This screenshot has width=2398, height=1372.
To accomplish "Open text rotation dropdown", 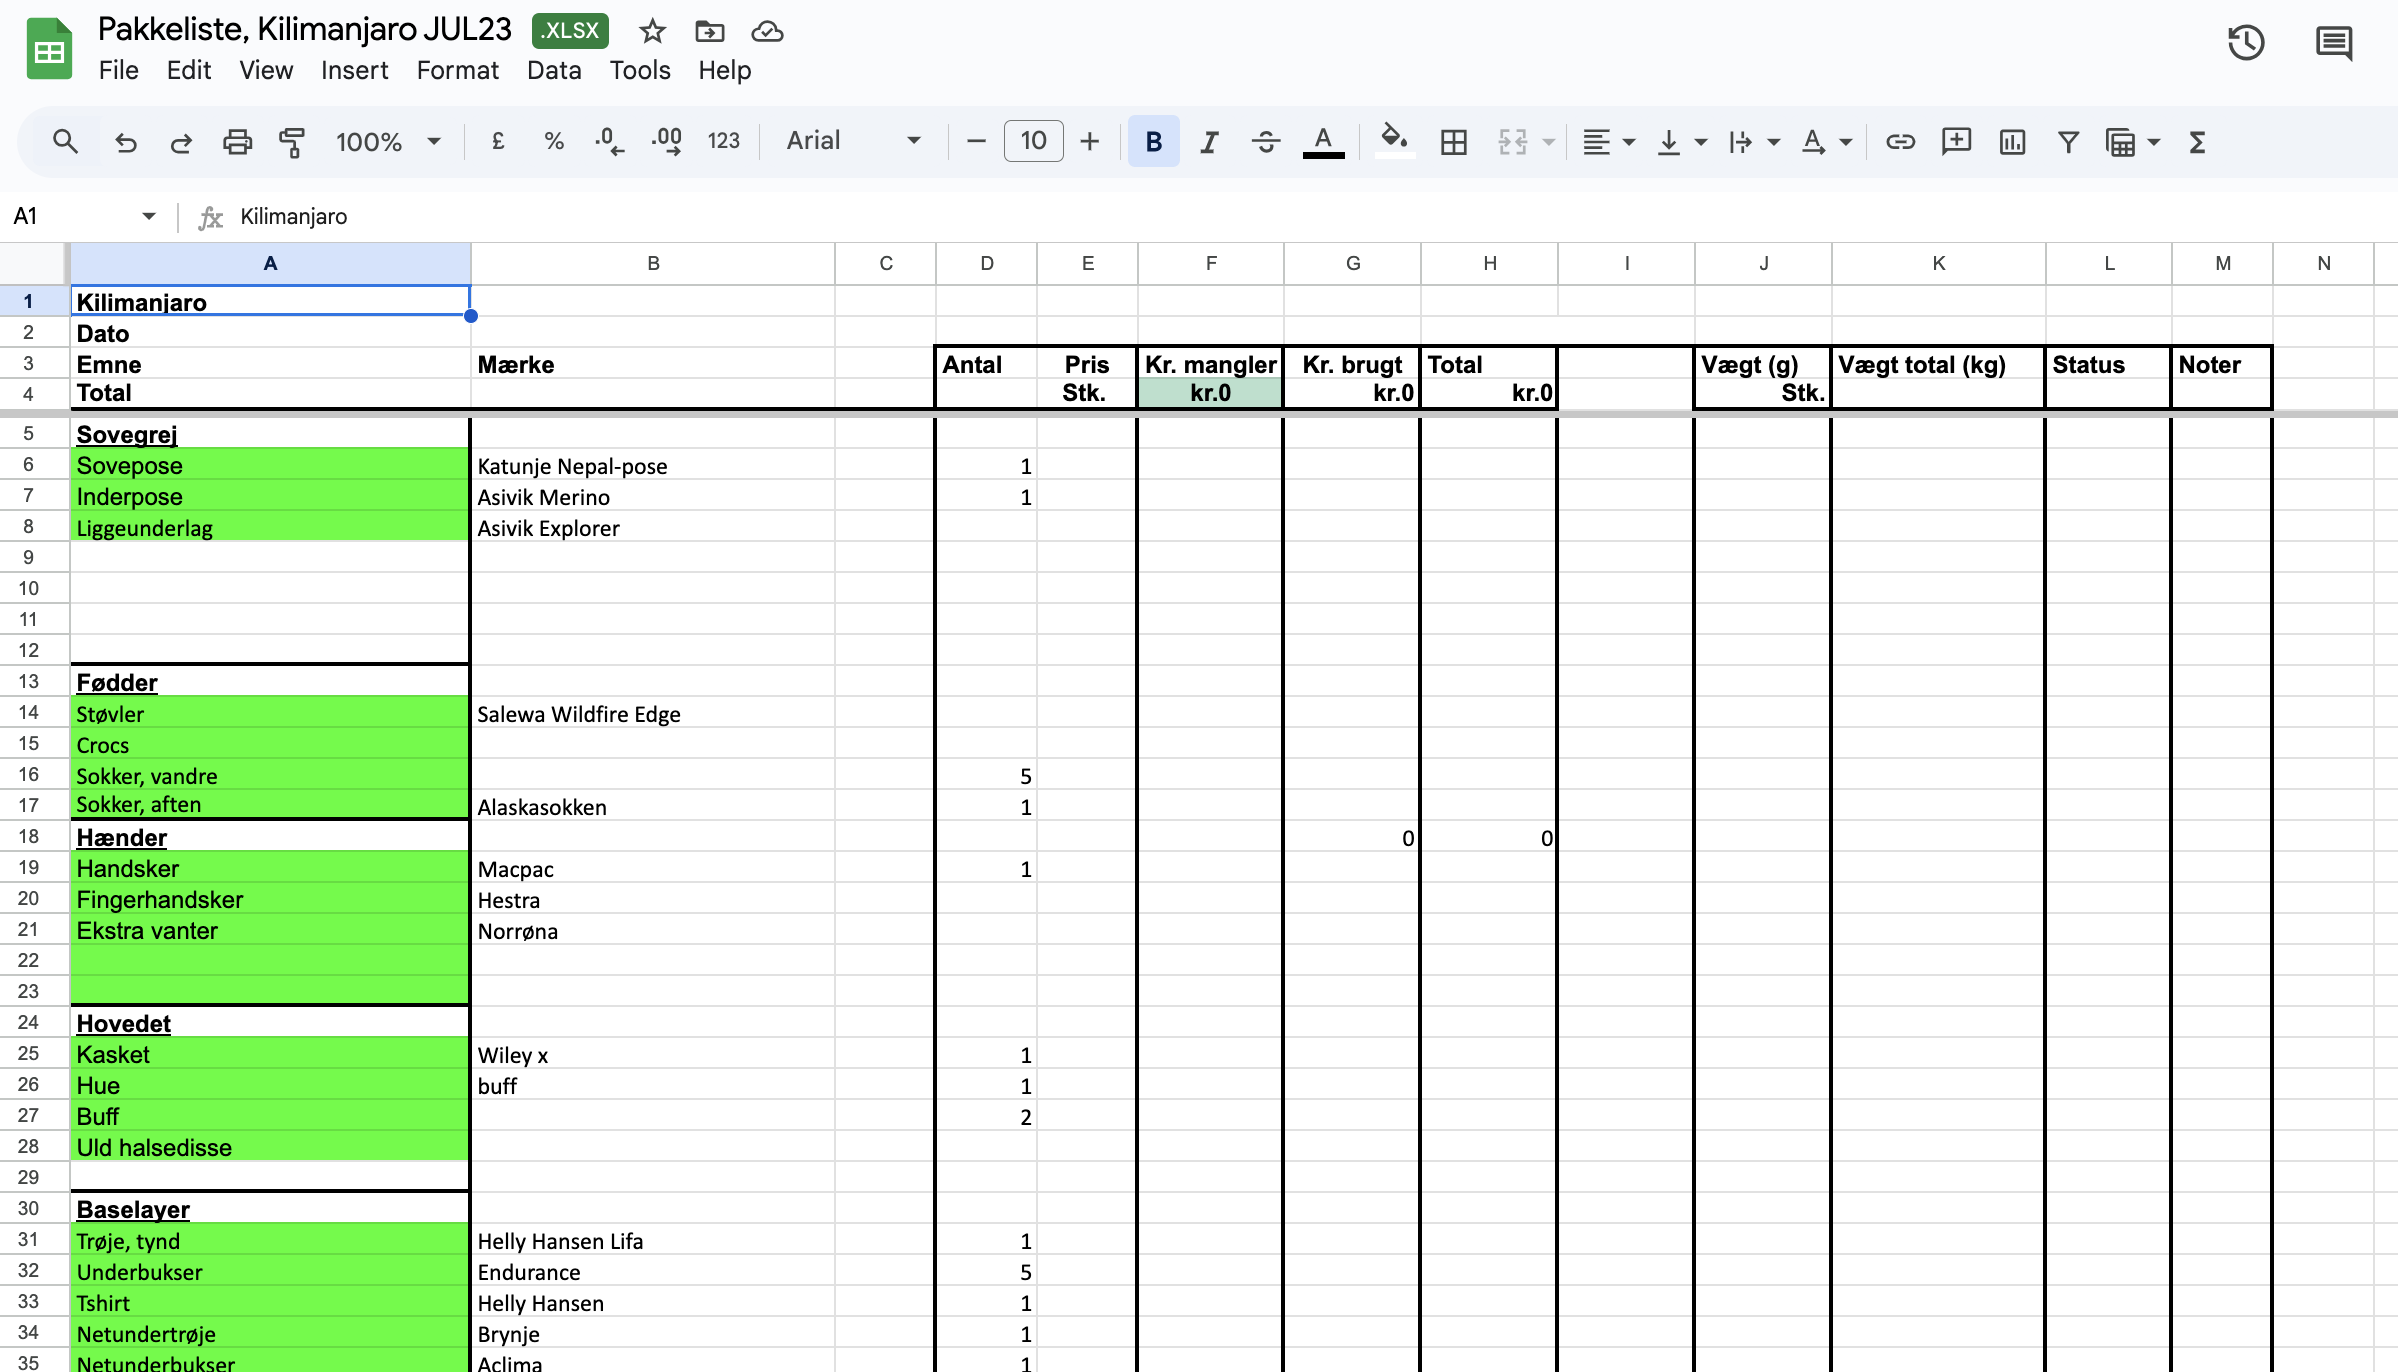I will tap(1826, 142).
